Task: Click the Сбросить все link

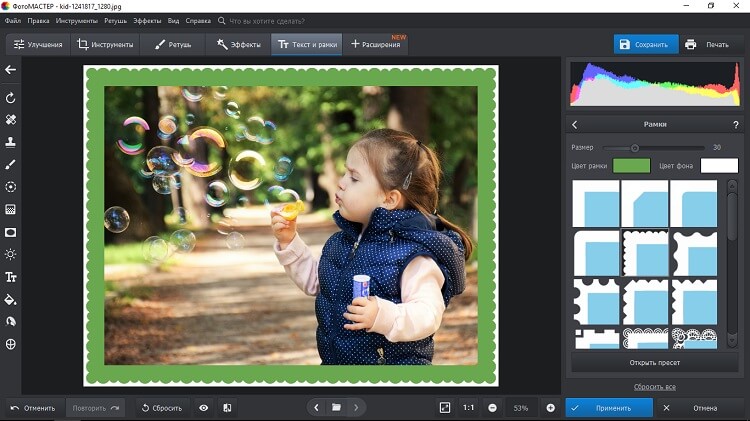Action: [654, 387]
